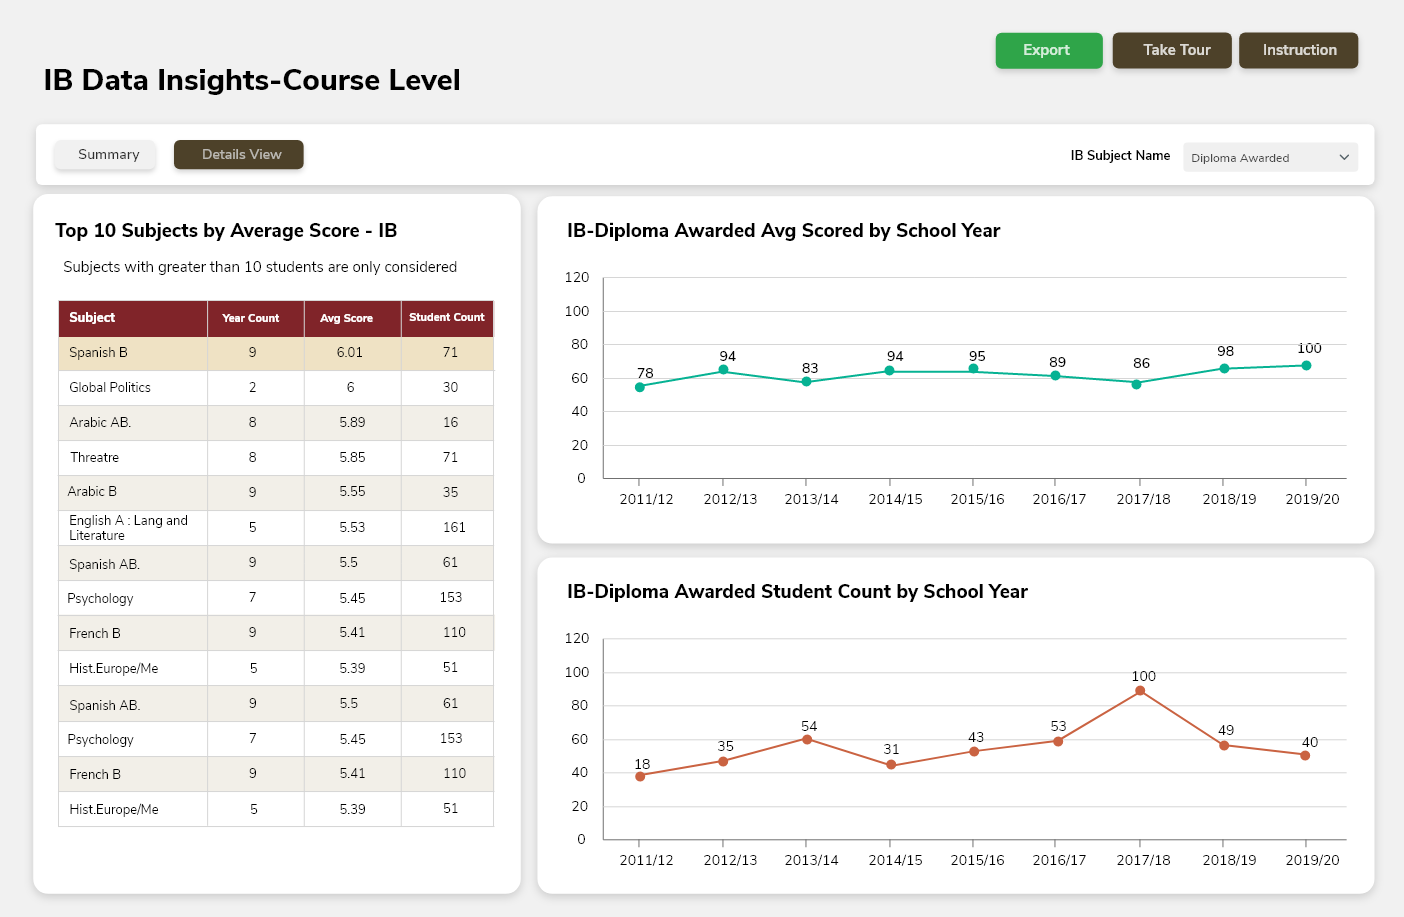Screen dimensions: 1404x917
Task: Click the student count point labeled 53
Action: coord(1058,741)
